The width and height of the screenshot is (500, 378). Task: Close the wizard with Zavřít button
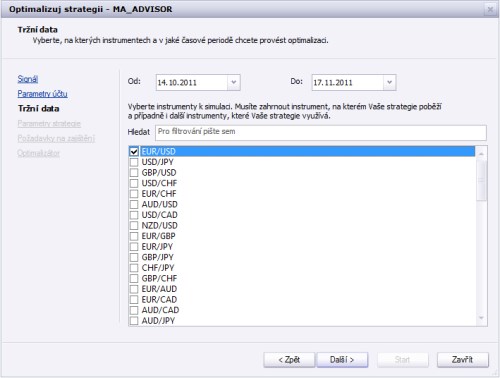click(x=463, y=360)
